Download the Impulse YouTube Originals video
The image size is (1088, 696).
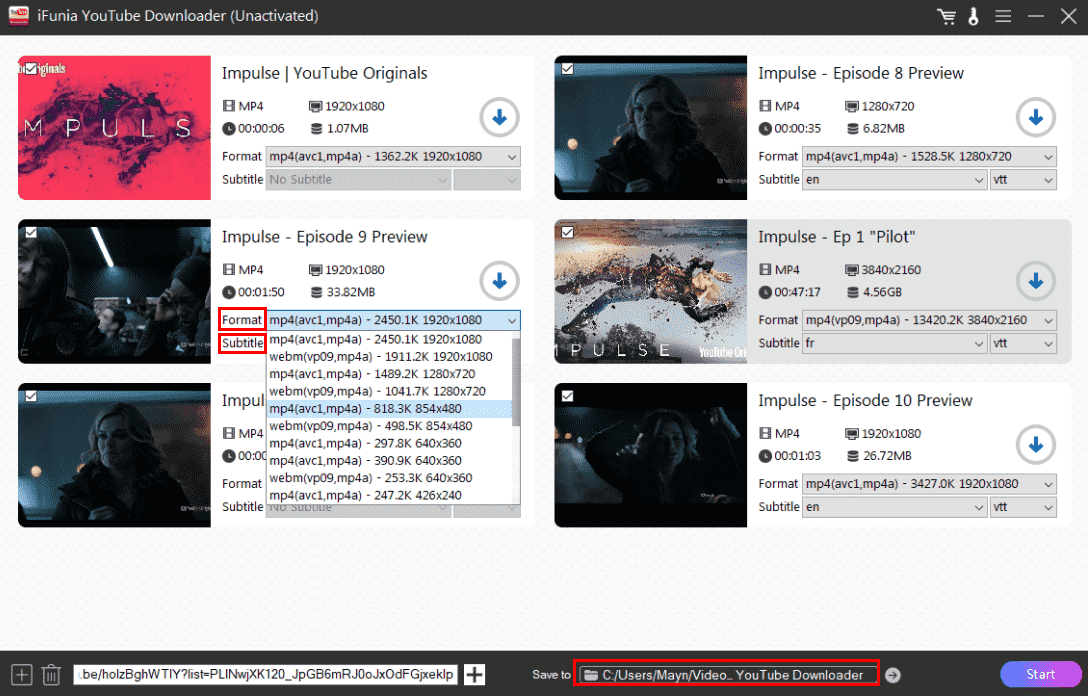pyautogui.click(x=499, y=117)
